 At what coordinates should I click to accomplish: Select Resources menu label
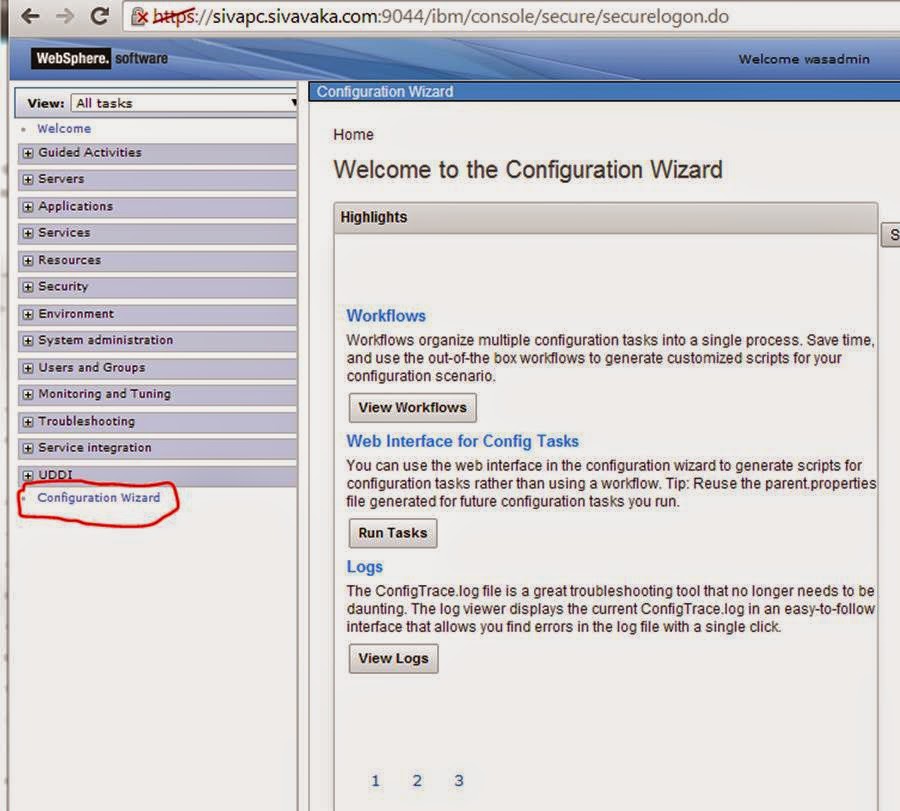click(69, 260)
